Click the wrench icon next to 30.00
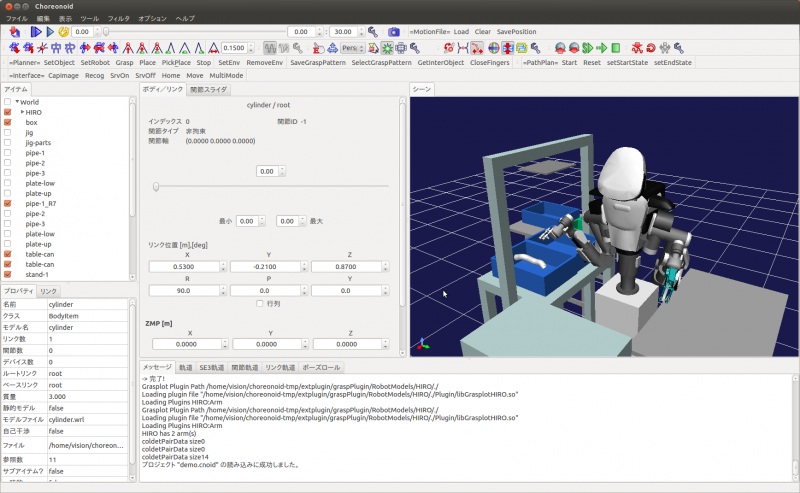The height and width of the screenshot is (493, 800). click(x=373, y=32)
